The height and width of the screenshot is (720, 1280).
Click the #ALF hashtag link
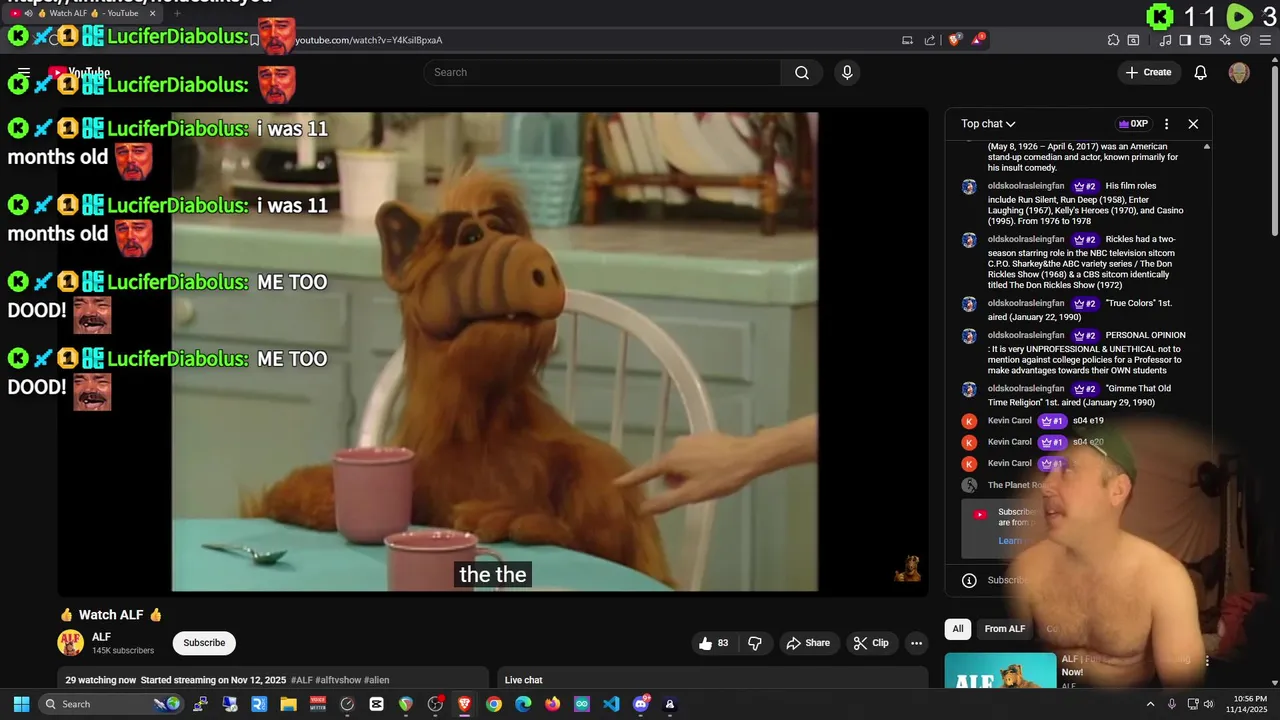(x=301, y=680)
